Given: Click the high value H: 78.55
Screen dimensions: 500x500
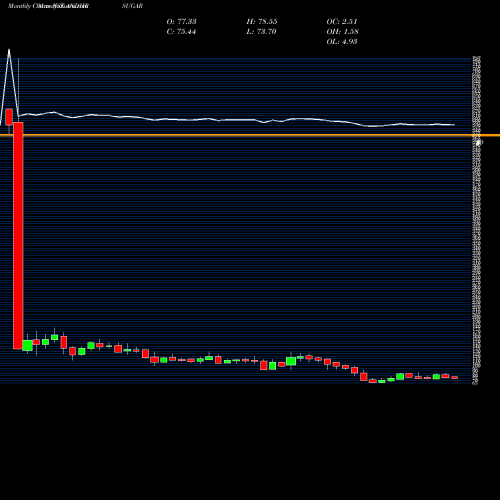Looking at the screenshot, I should click(x=262, y=21).
